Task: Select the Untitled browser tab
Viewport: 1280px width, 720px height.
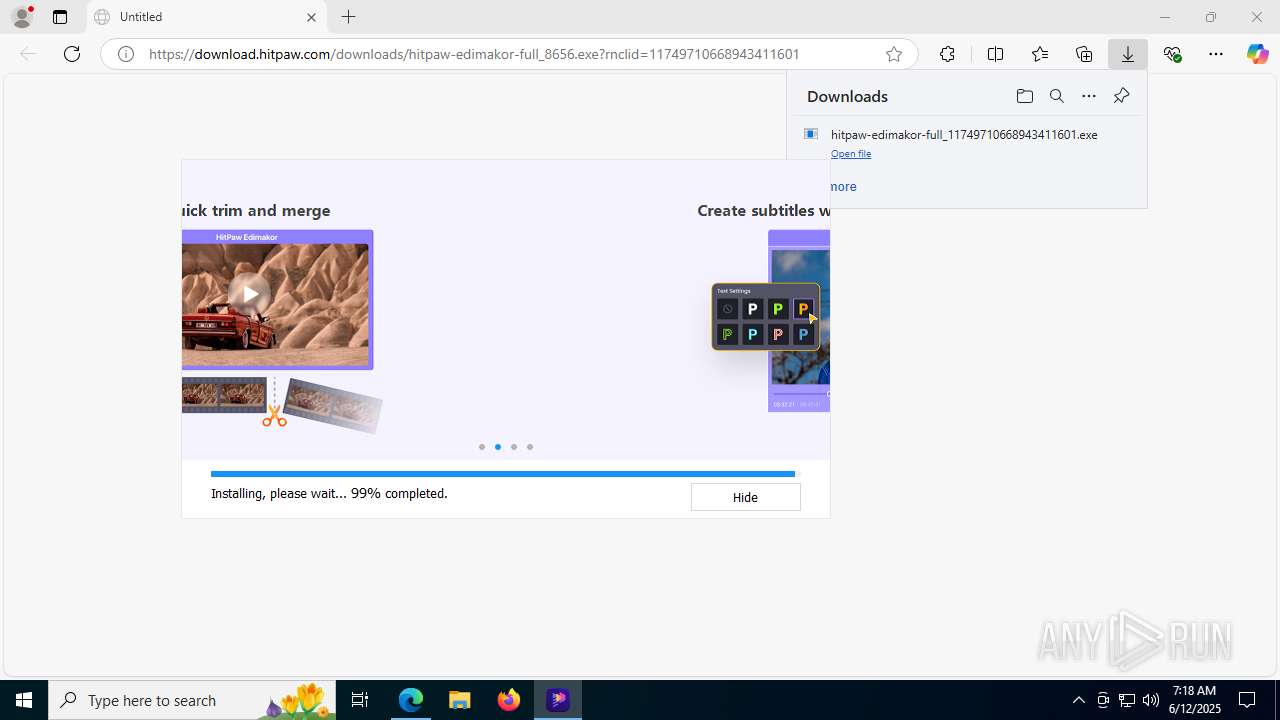Action: tap(207, 17)
